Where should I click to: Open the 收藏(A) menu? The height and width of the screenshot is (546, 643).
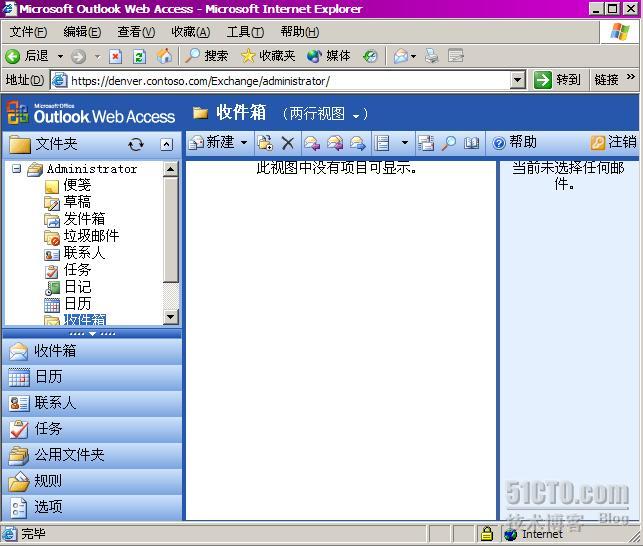pyautogui.click(x=190, y=32)
